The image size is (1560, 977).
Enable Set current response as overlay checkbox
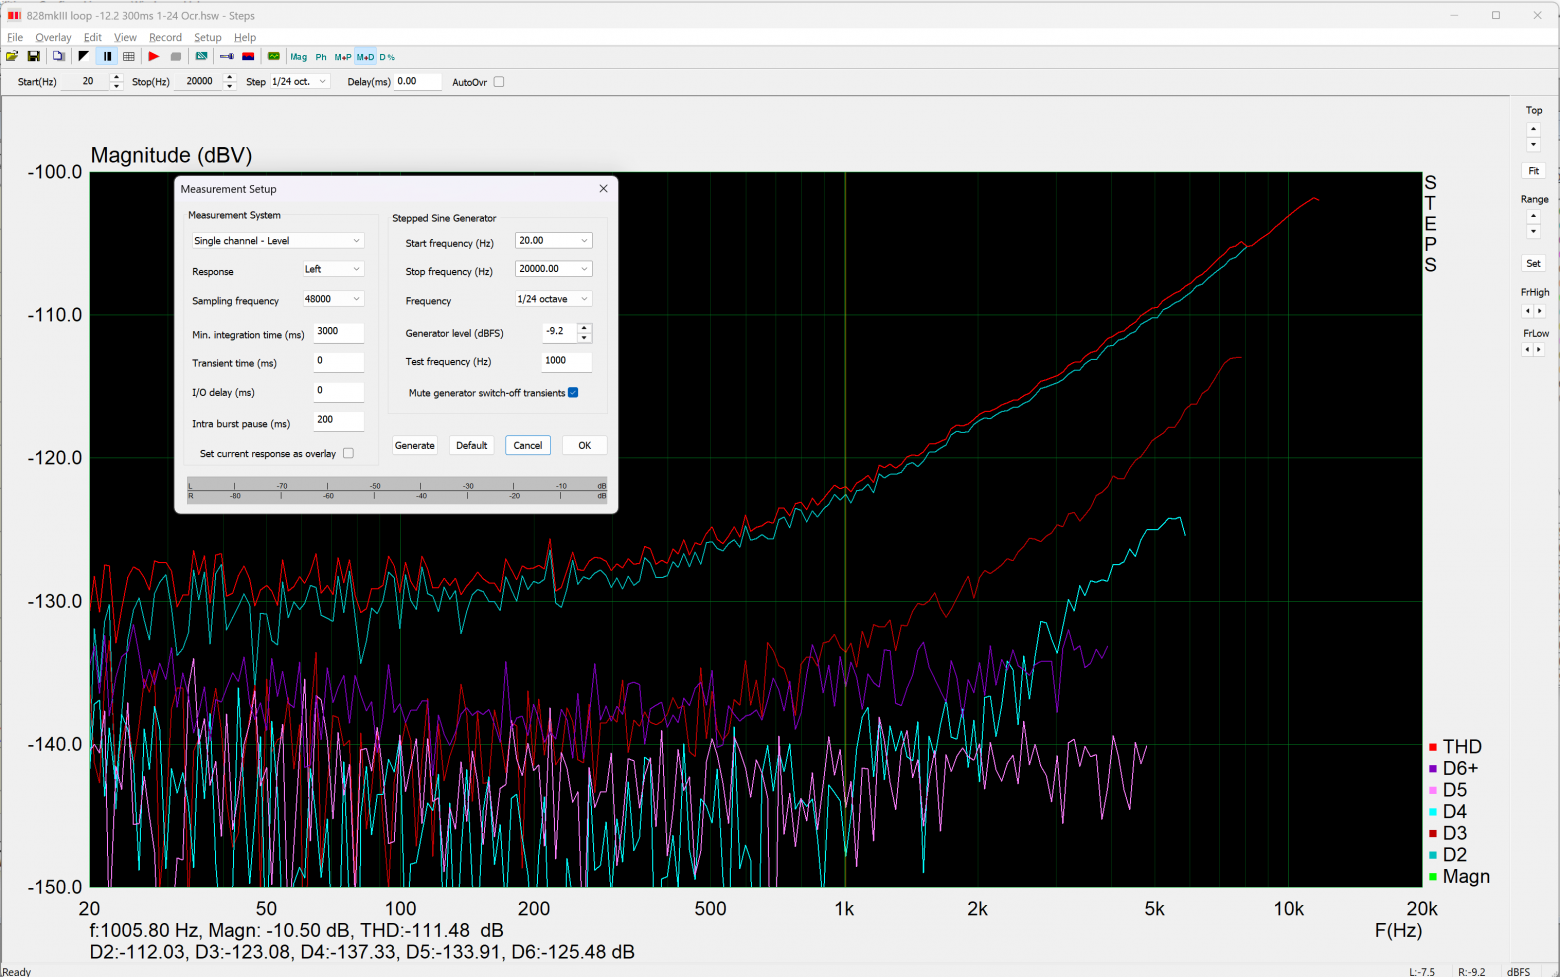[348, 453]
